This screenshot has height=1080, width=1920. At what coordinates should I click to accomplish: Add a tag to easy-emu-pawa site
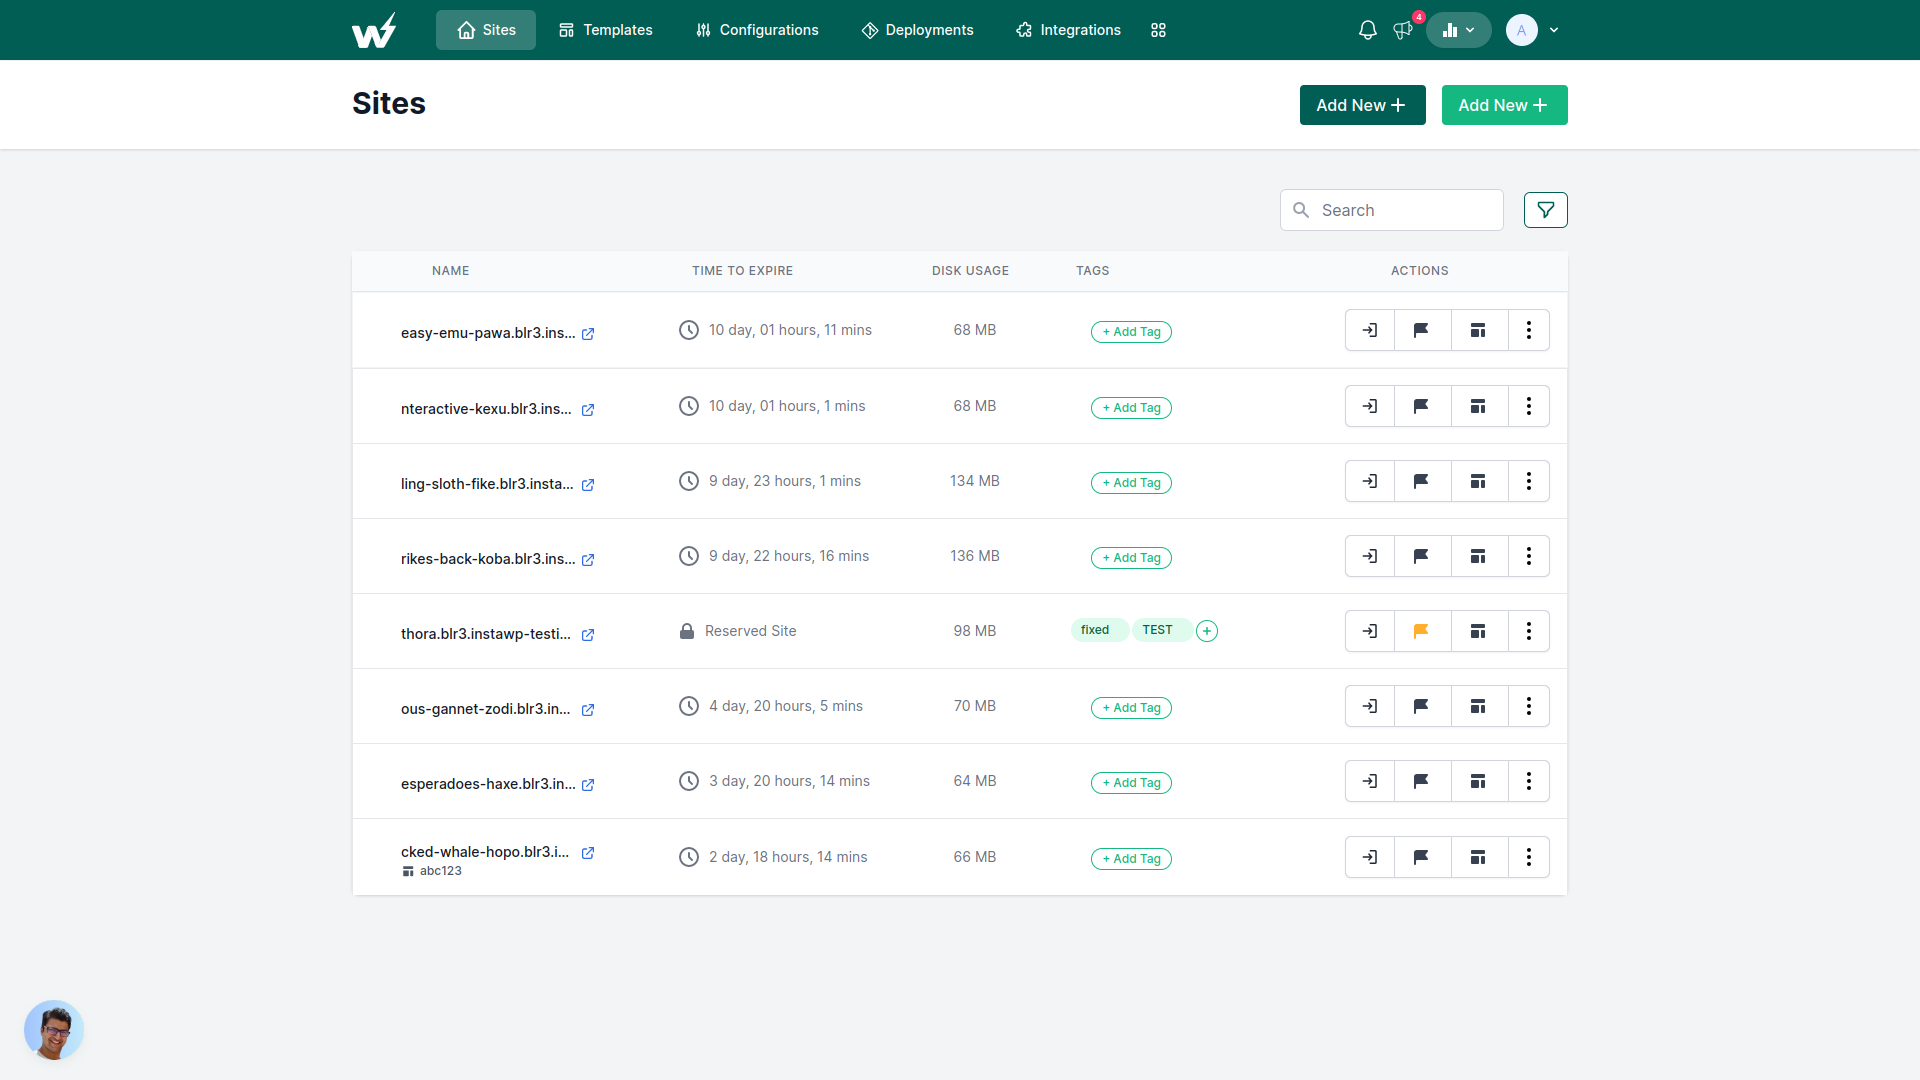coord(1131,332)
